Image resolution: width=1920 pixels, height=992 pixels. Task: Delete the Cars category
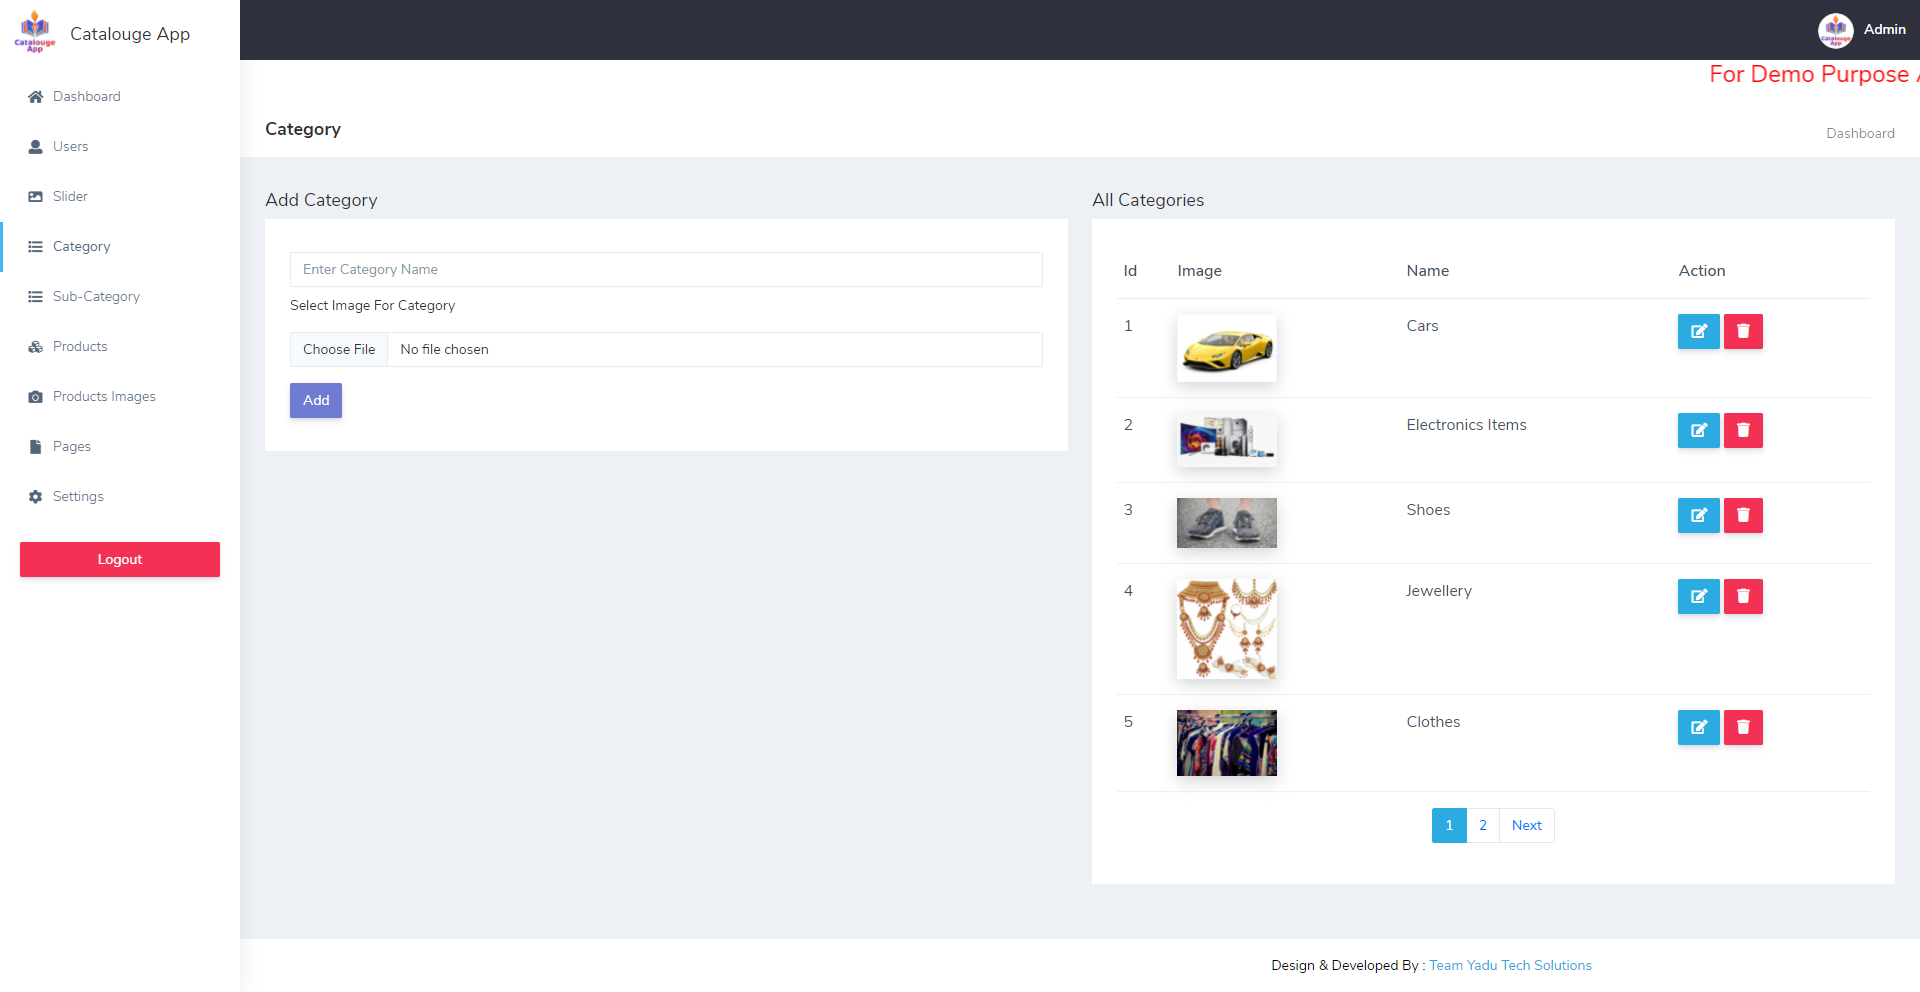click(1743, 331)
